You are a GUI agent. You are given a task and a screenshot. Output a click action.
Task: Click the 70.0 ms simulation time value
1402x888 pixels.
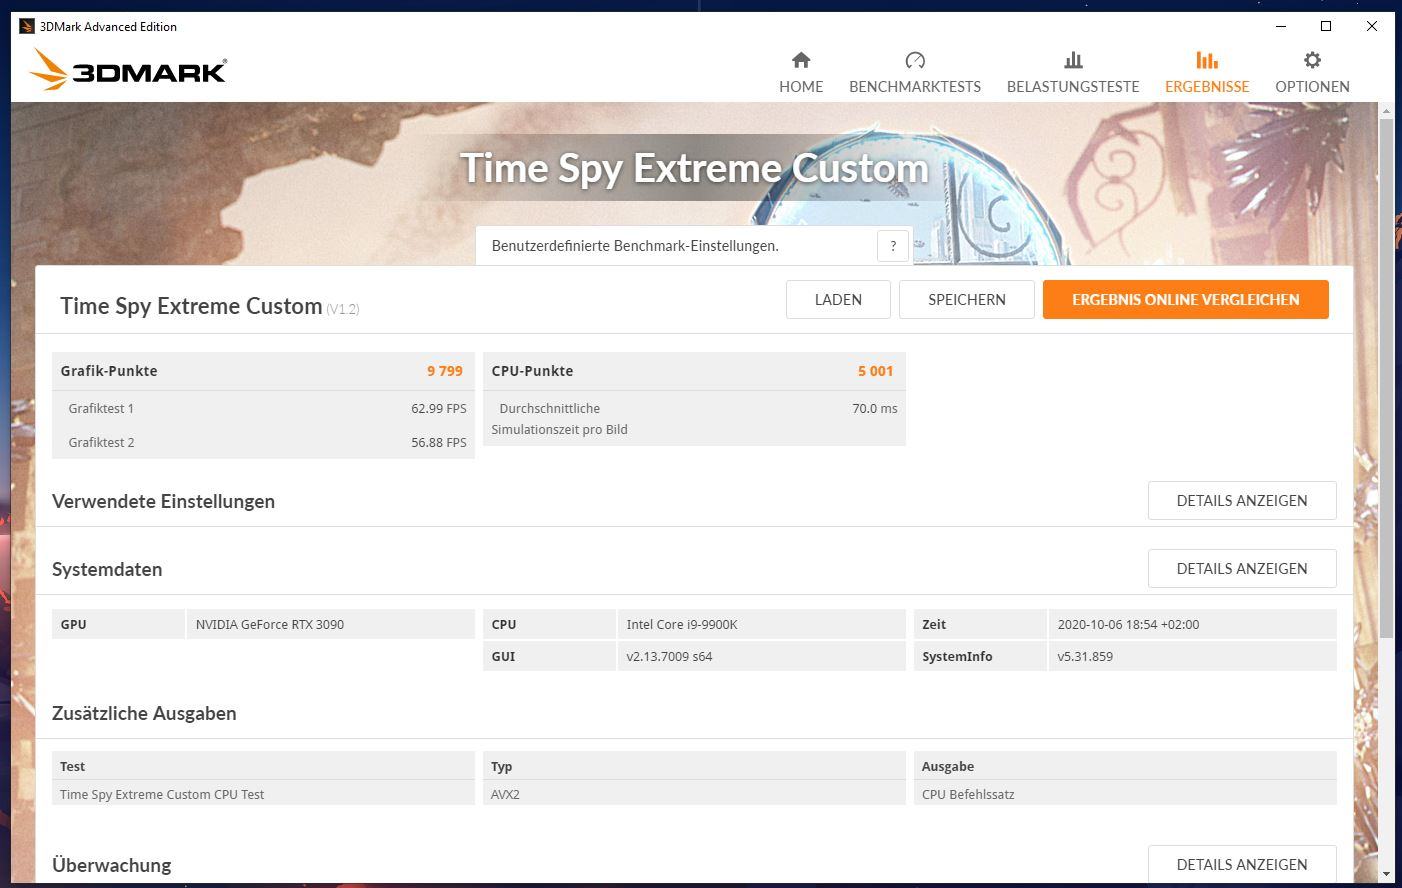click(875, 408)
